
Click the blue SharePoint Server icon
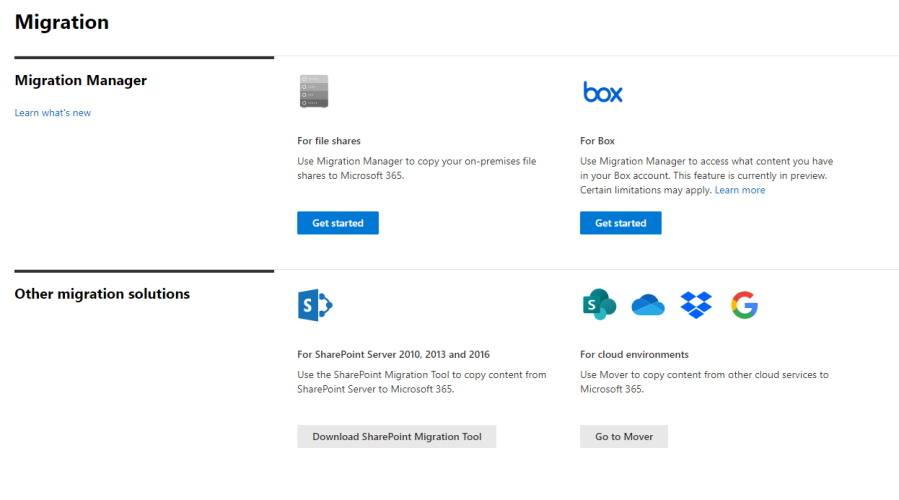[x=314, y=305]
